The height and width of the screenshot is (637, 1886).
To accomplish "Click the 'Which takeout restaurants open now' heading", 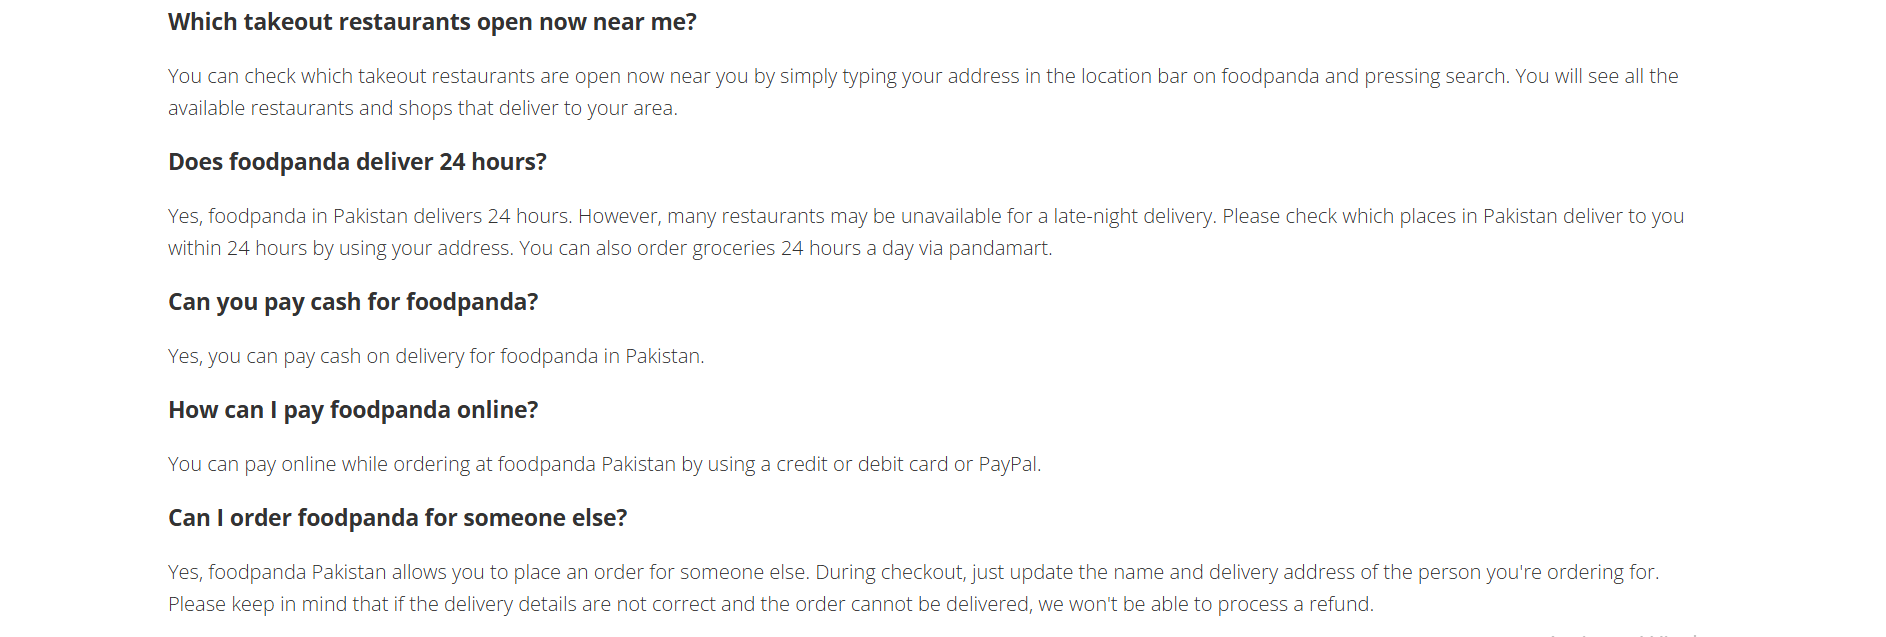I will click(432, 22).
